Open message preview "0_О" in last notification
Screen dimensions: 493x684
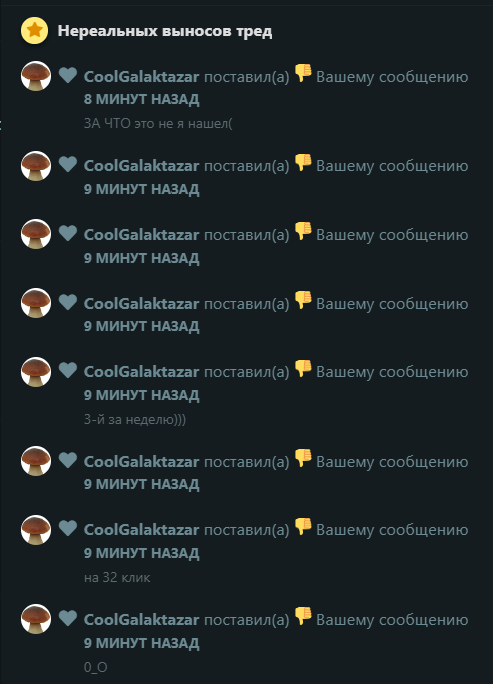coord(96,667)
